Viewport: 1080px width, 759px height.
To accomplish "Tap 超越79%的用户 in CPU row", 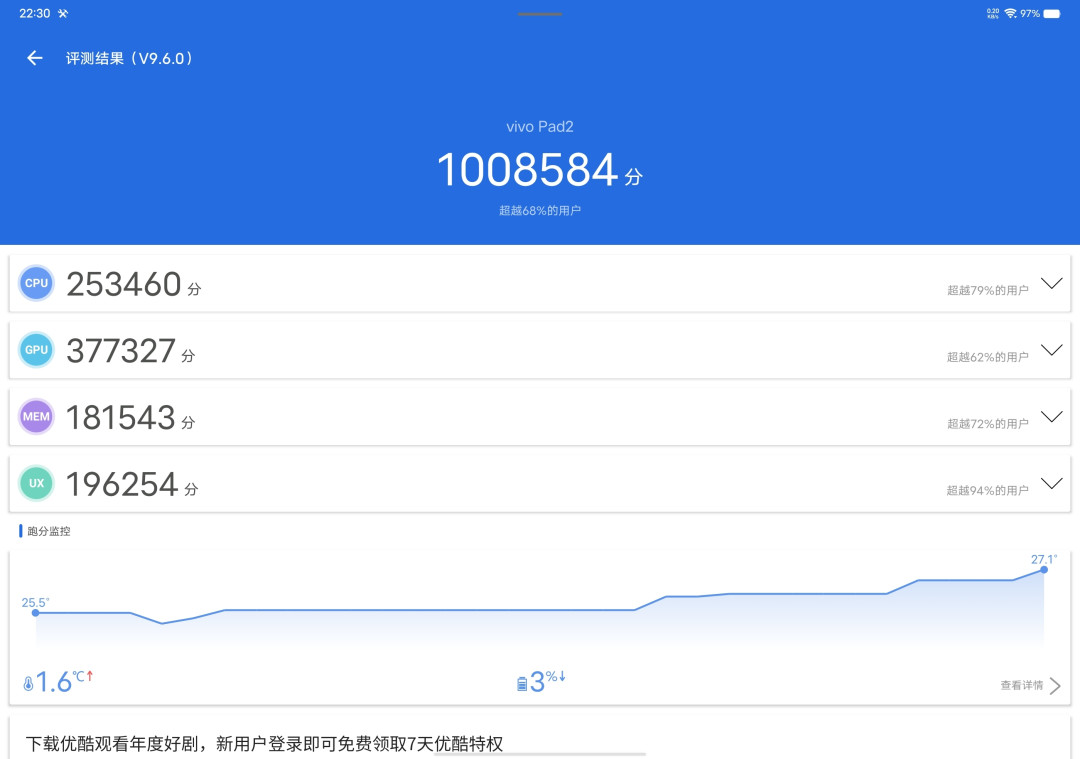I will click(988, 291).
